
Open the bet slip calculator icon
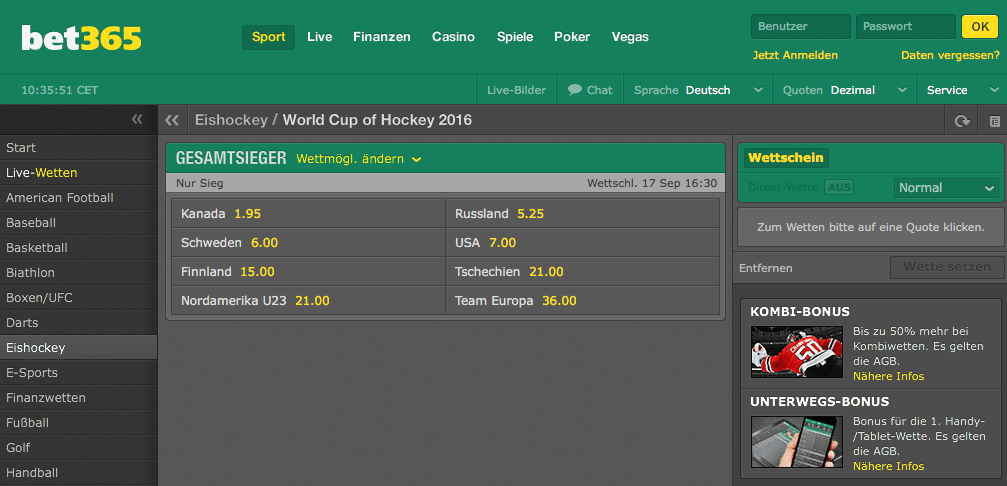994,121
